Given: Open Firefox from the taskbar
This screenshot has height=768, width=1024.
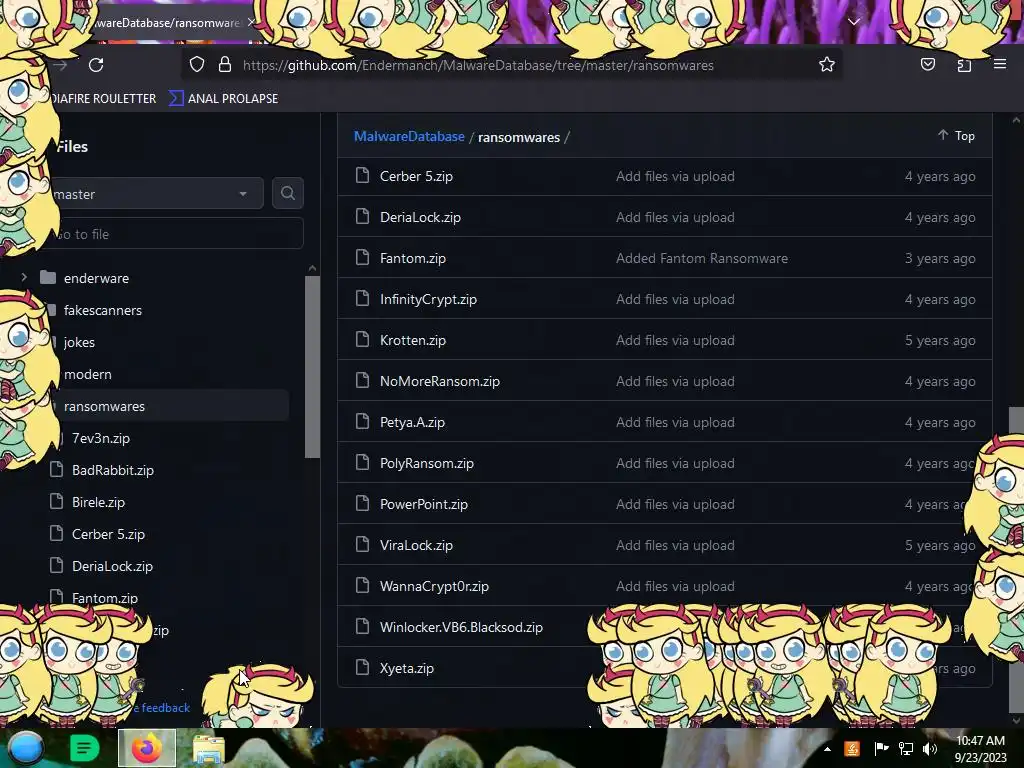Looking at the screenshot, I should (x=146, y=748).
